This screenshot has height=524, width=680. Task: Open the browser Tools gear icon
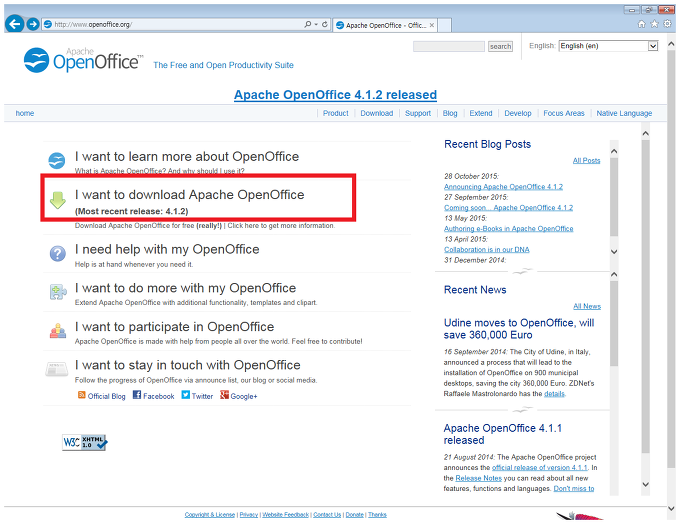click(668, 23)
